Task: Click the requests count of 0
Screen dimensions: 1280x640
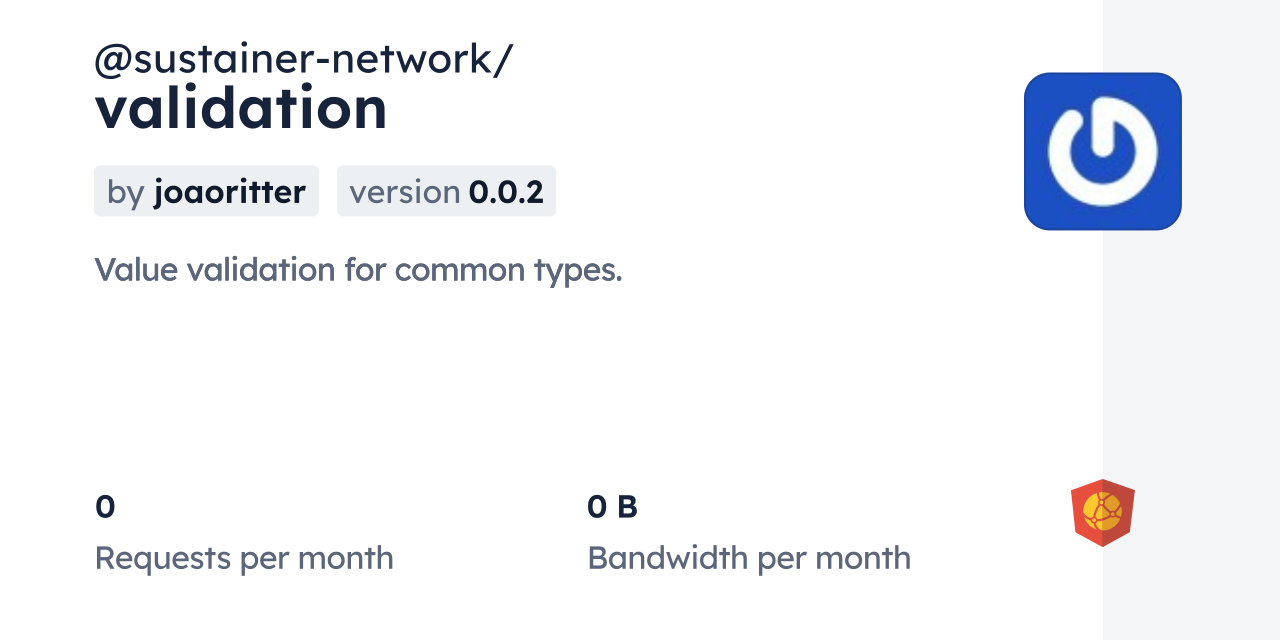Action: 105,507
